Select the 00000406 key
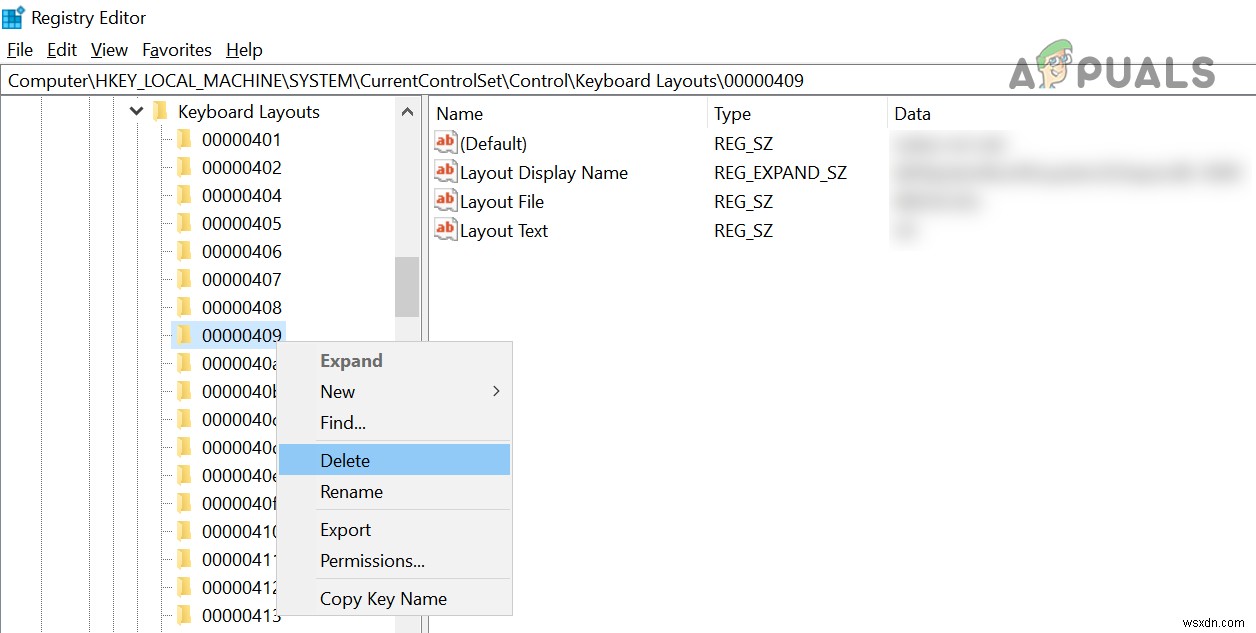Viewport: 1256px width, 633px height. tap(241, 252)
